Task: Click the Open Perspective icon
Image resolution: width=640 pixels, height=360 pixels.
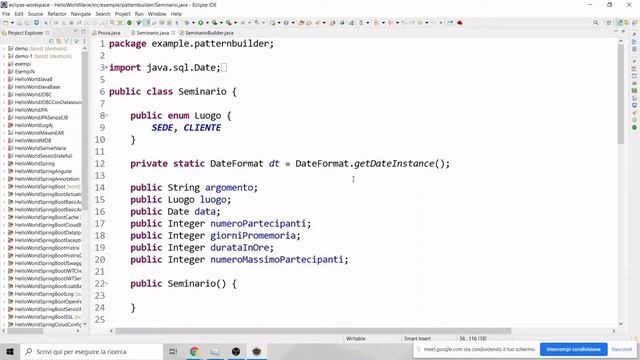Action: [x=609, y=23]
